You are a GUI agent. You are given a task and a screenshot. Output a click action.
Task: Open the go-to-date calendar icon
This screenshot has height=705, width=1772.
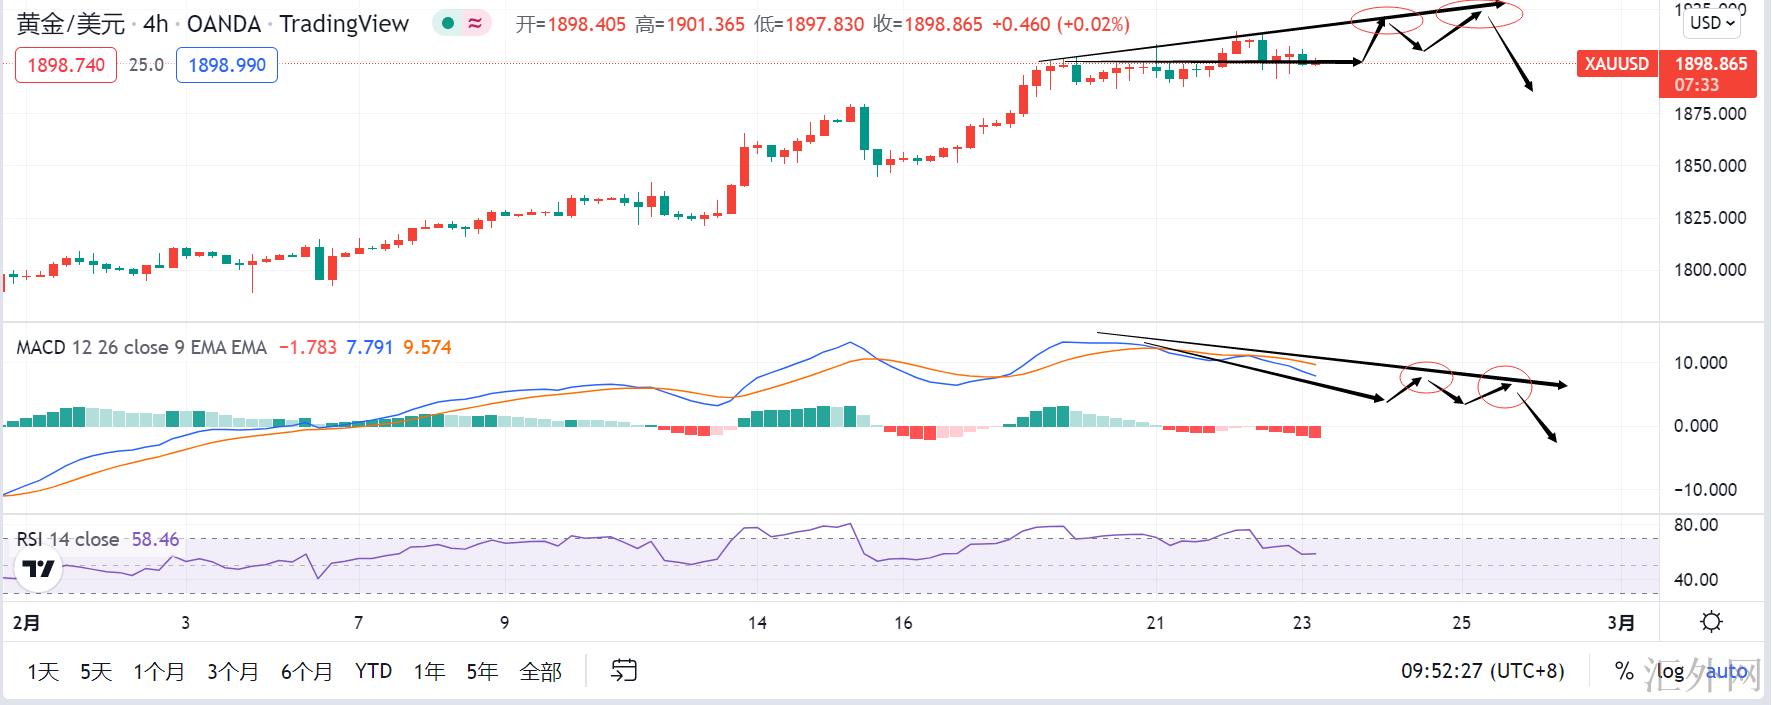pyautogui.click(x=624, y=671)
